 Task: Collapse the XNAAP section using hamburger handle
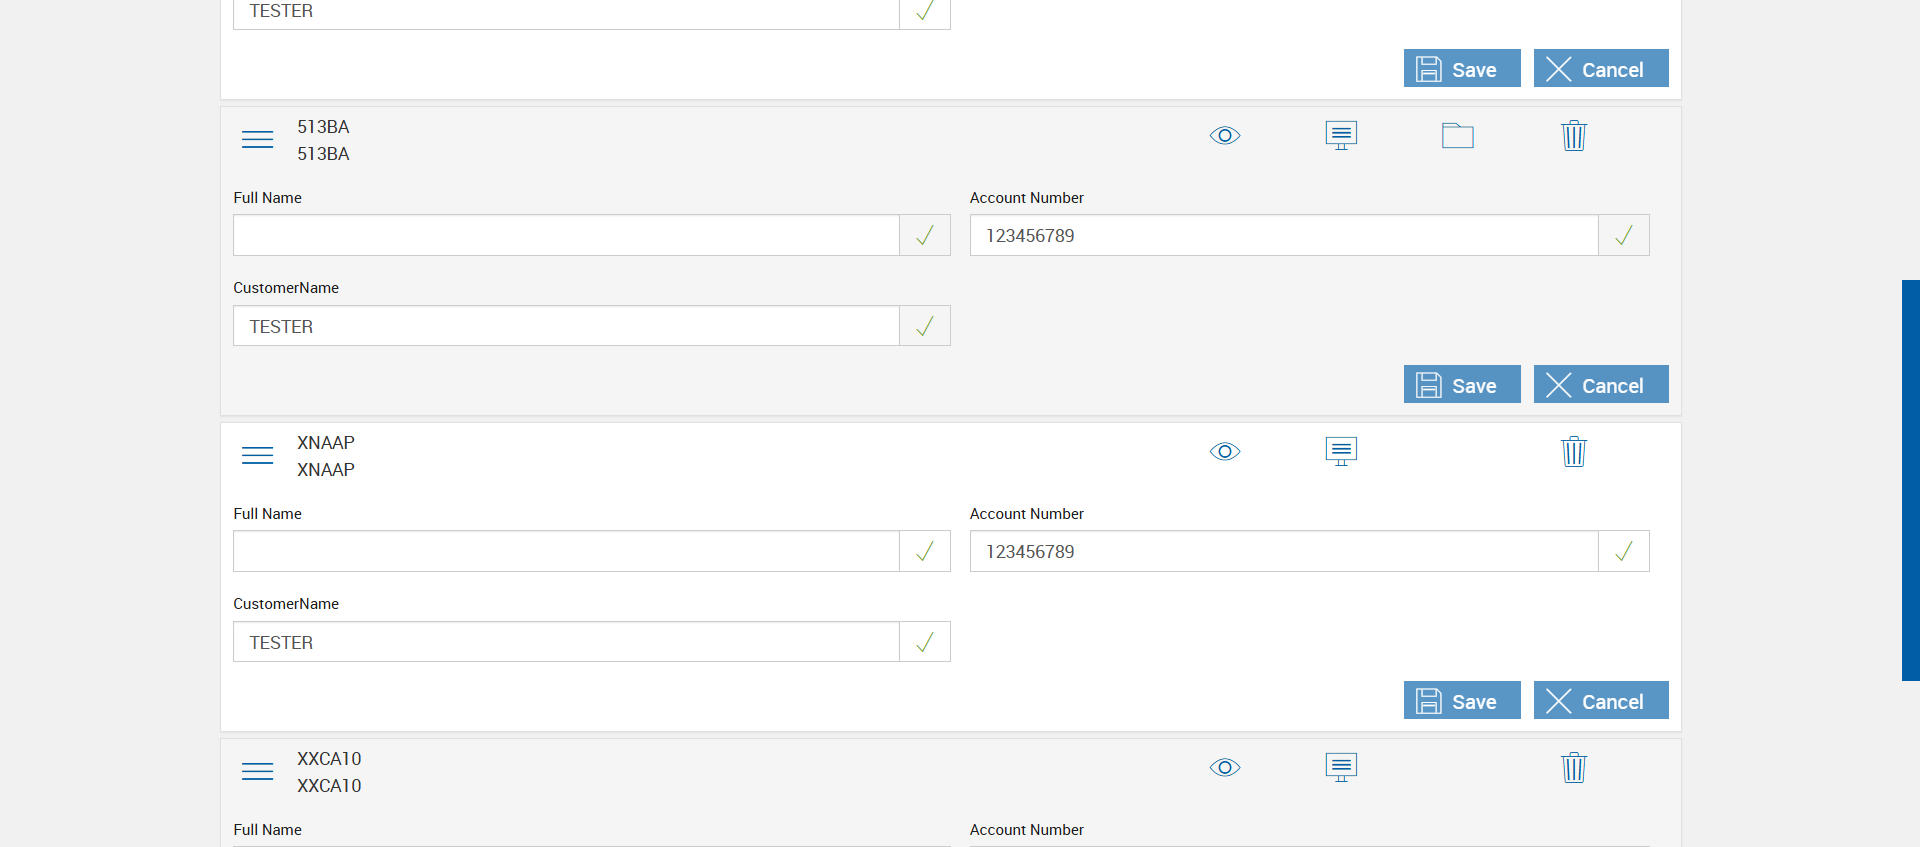[x=257, y=456]
